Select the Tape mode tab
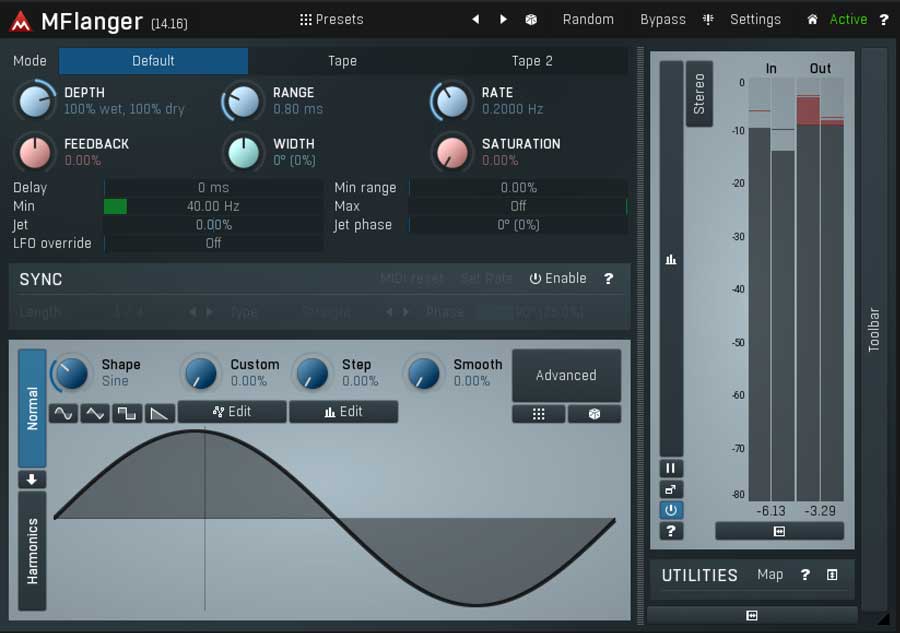900x633 pixels. [343, 61]
